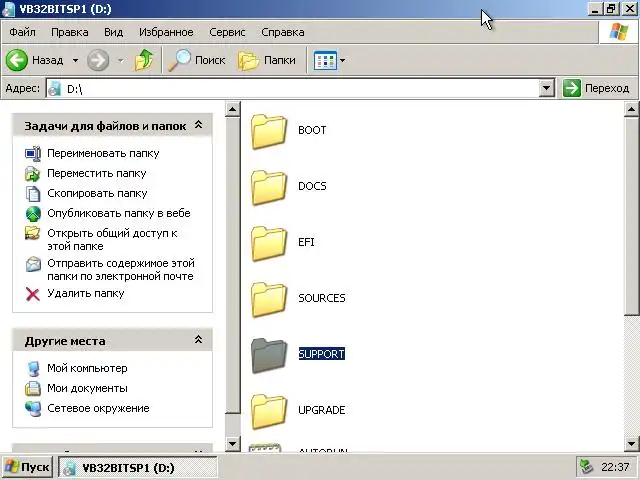Open the Файл menu
This screenshot has width=640, height=480.
pyautogui.click(x=22, y=32)
